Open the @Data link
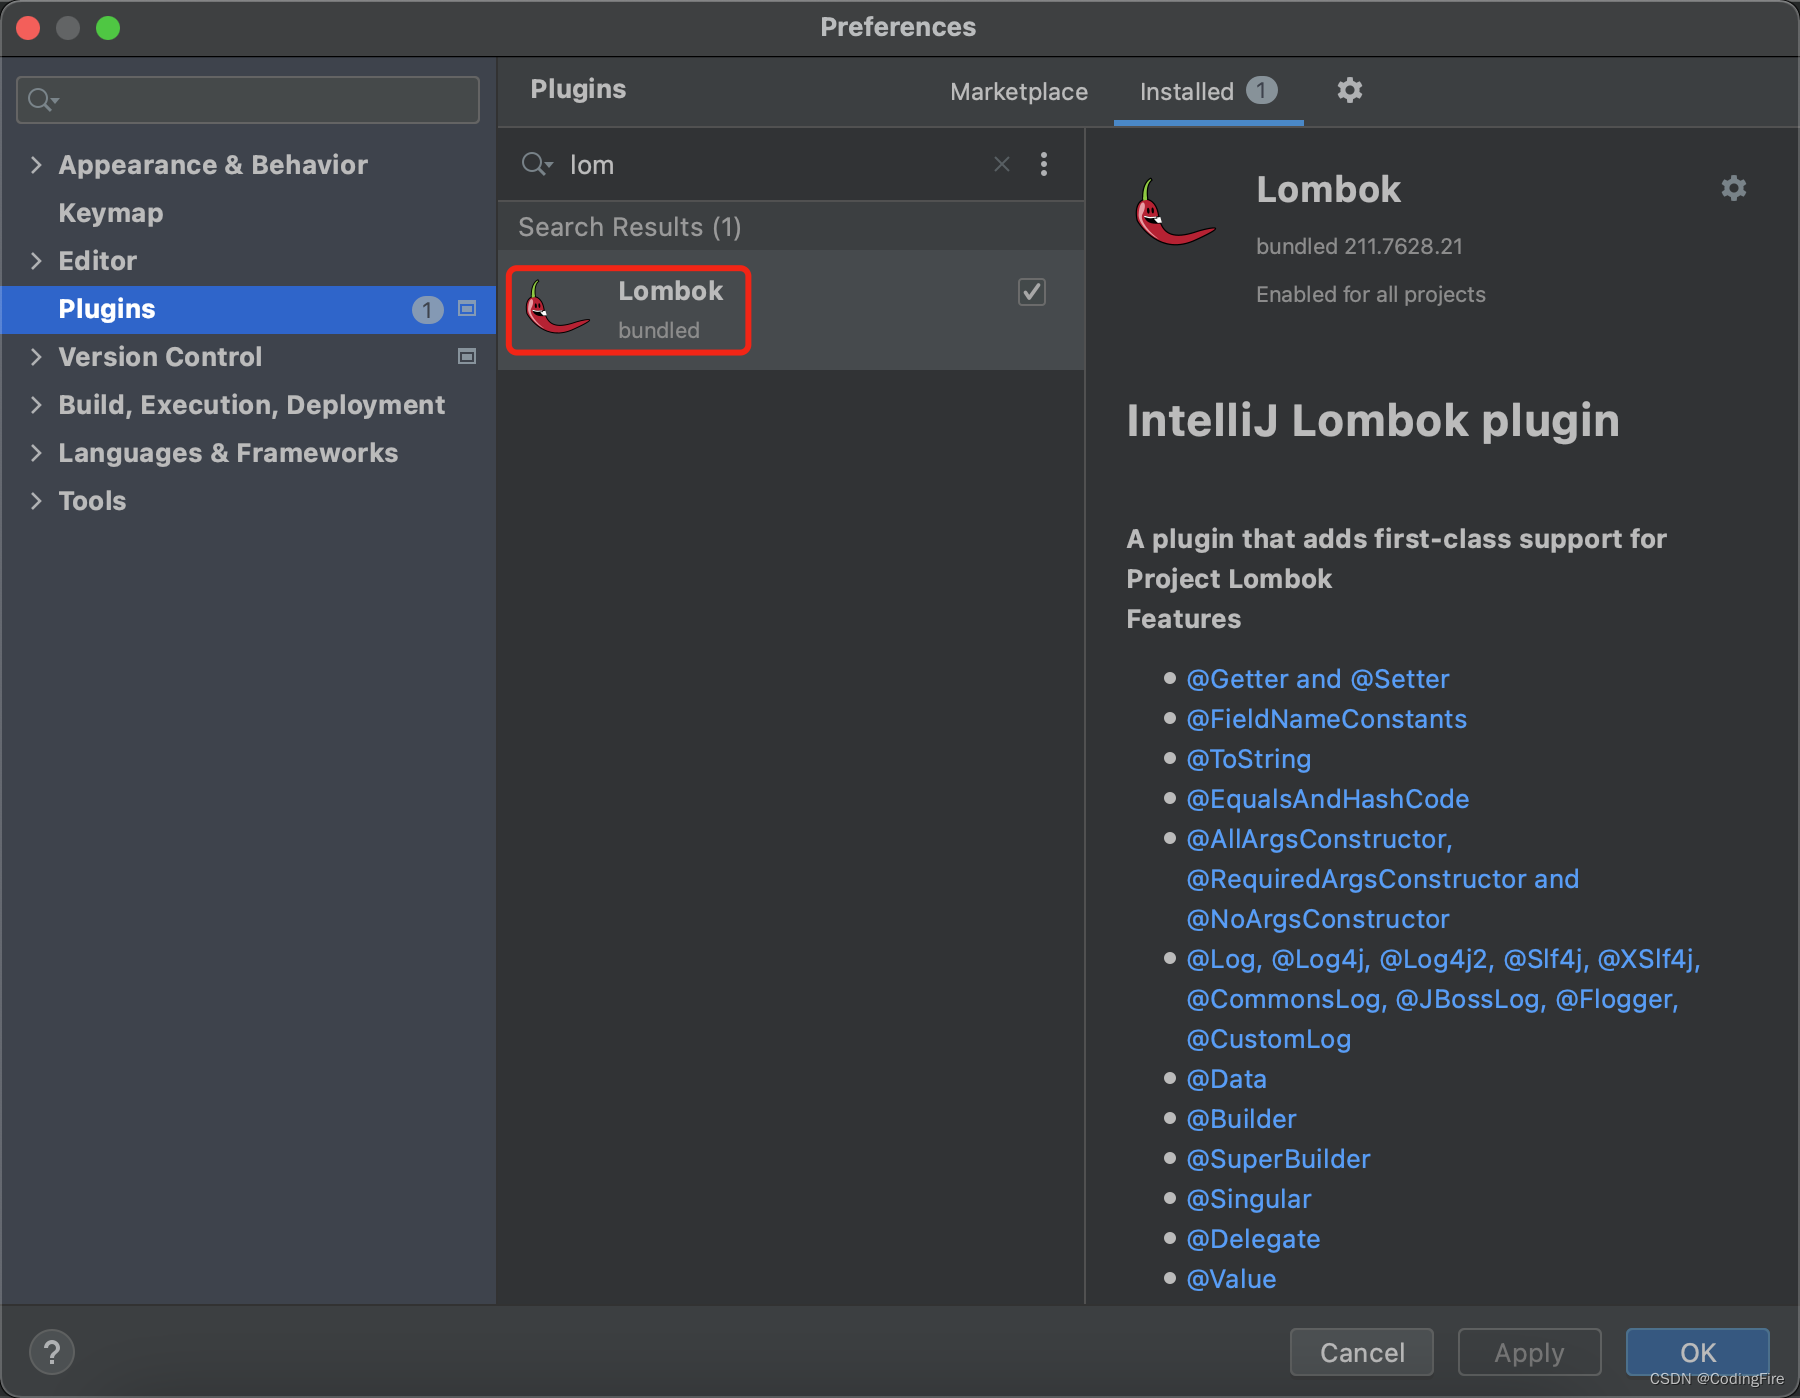The image size is (1800, 1398). (x=1226, y=1079)
